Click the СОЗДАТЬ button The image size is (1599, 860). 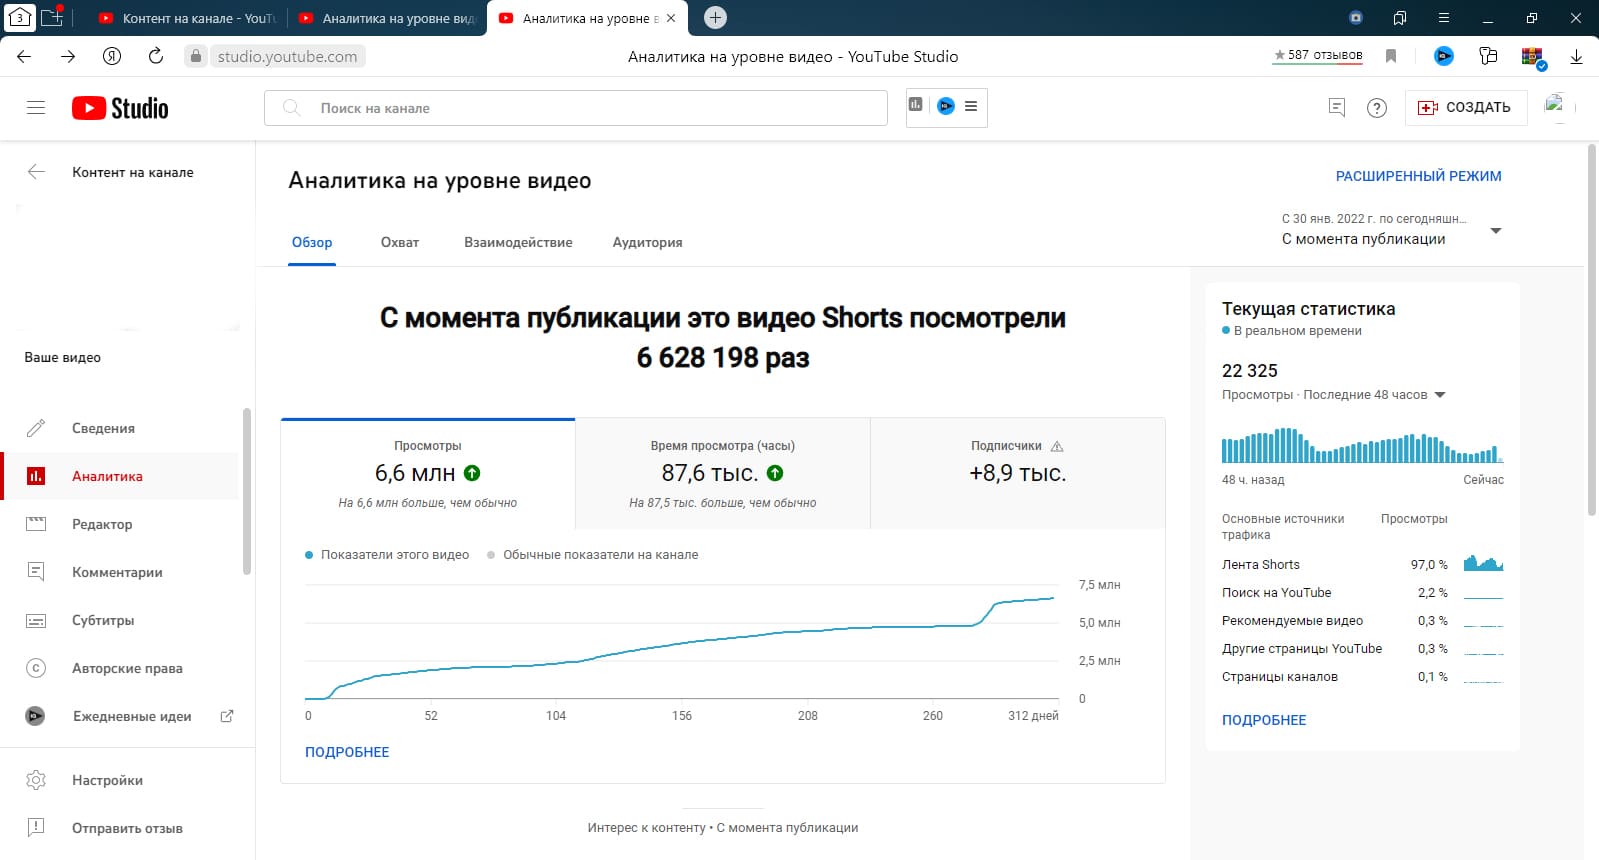point(1465,108)
